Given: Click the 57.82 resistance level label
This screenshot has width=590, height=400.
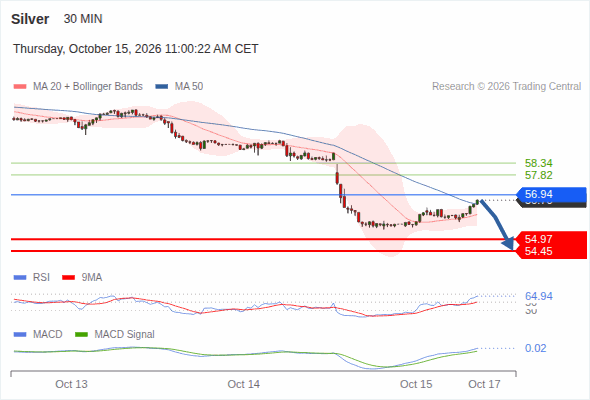Looking at the screenshot, I should (539, 175).
